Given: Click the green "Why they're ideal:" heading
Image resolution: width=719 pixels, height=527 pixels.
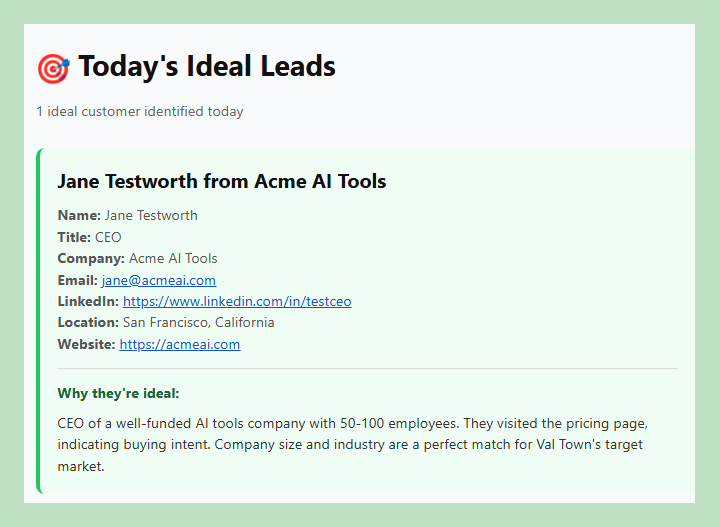Looking at the screenshot, I should click(x=118, y=393).
